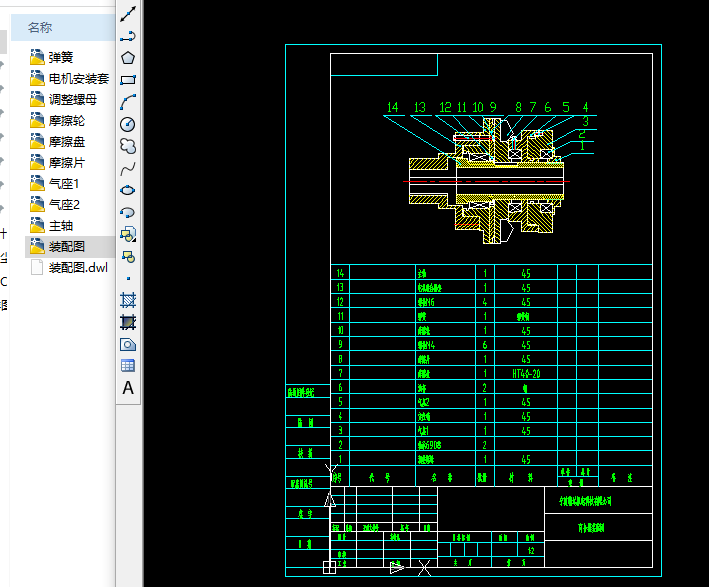Select the Circle draw tool
The height and width of the screenshot is (587, 709).
click(128, 124)
